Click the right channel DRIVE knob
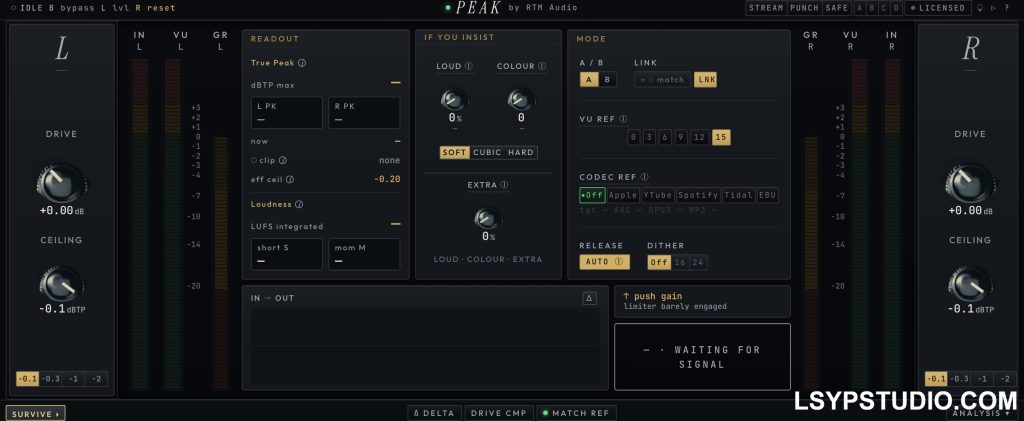Image resolution: width=1024 pixels, height=421 pixels. [970, 183]
